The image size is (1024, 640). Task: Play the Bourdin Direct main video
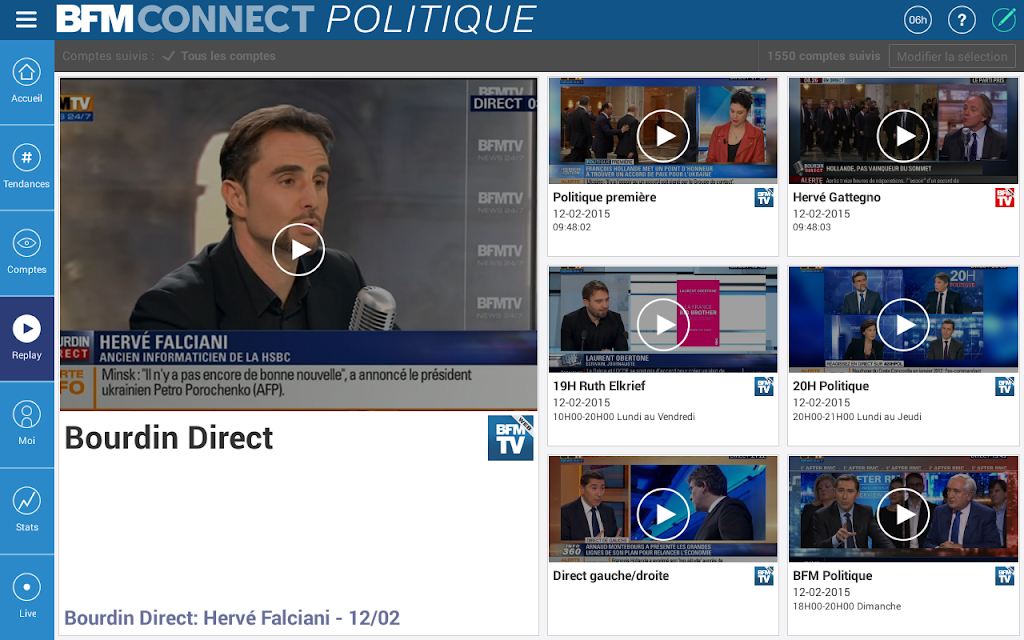pyautogui.click(x=298, y=249)
